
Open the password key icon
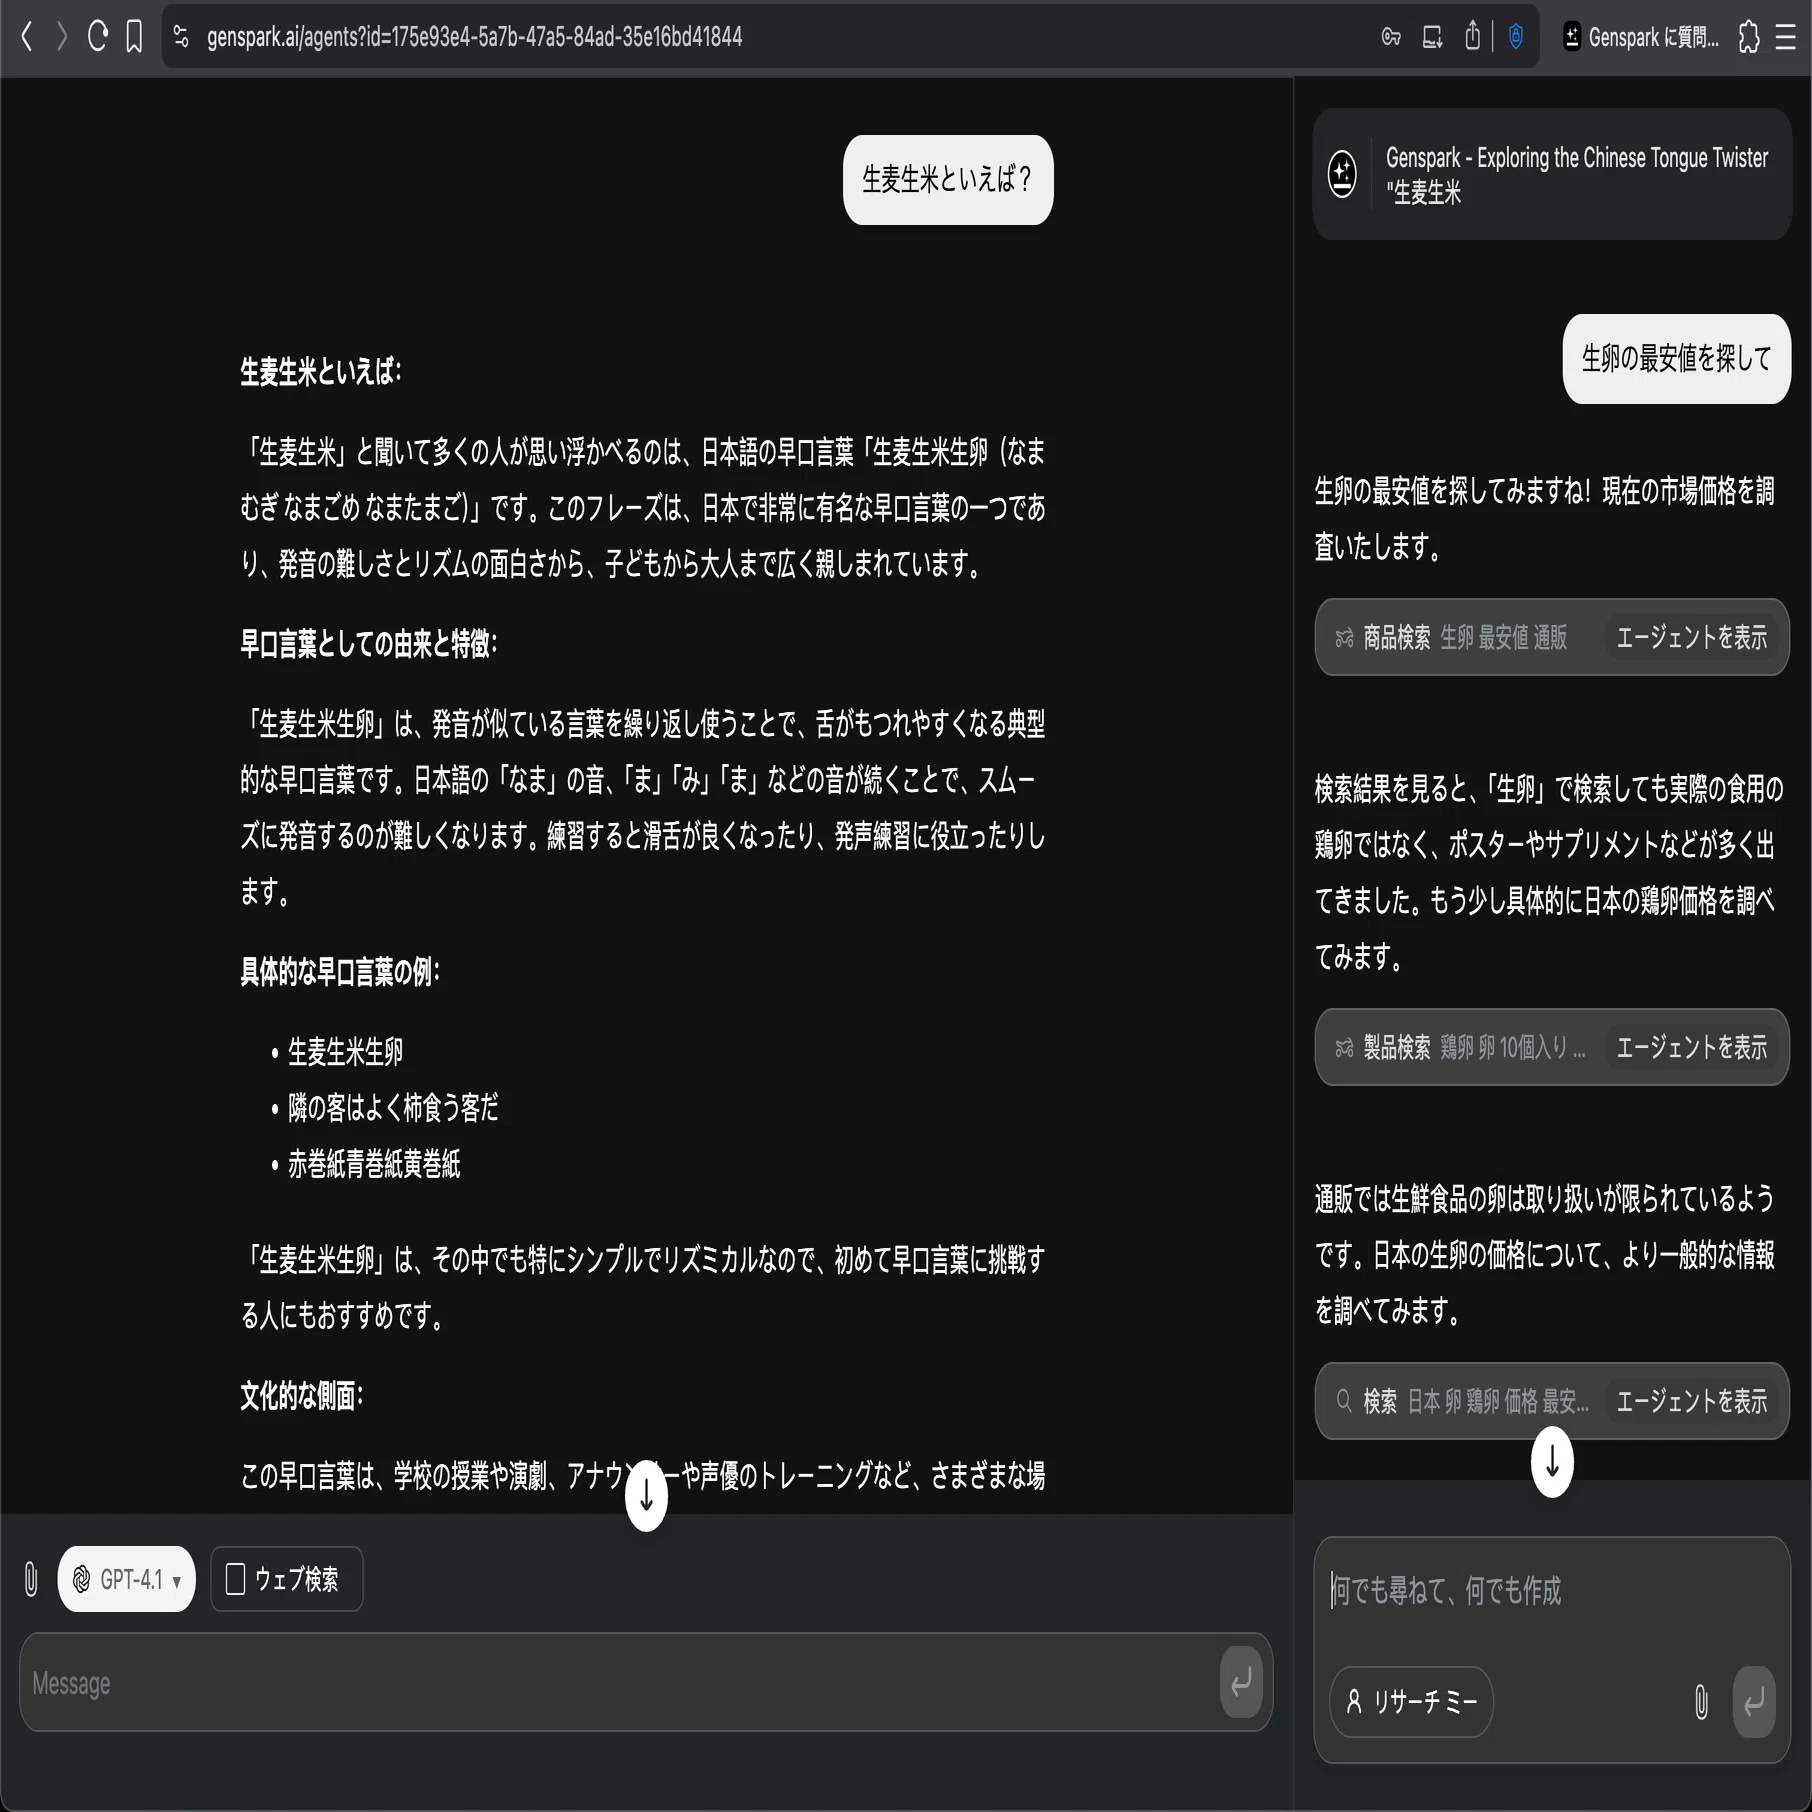pos(1391,37)
